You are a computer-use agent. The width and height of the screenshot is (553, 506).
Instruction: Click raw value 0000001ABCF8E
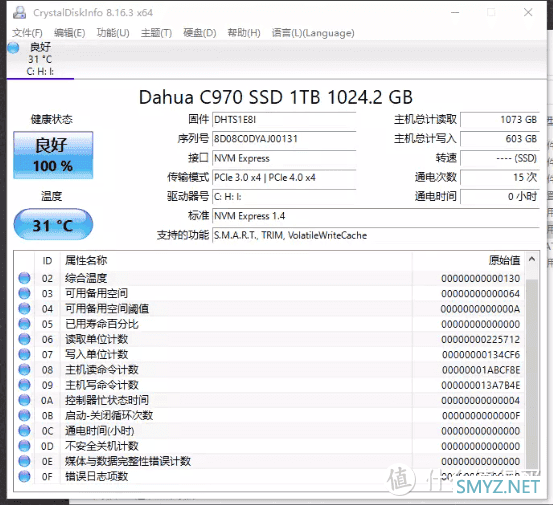[481, 370]
